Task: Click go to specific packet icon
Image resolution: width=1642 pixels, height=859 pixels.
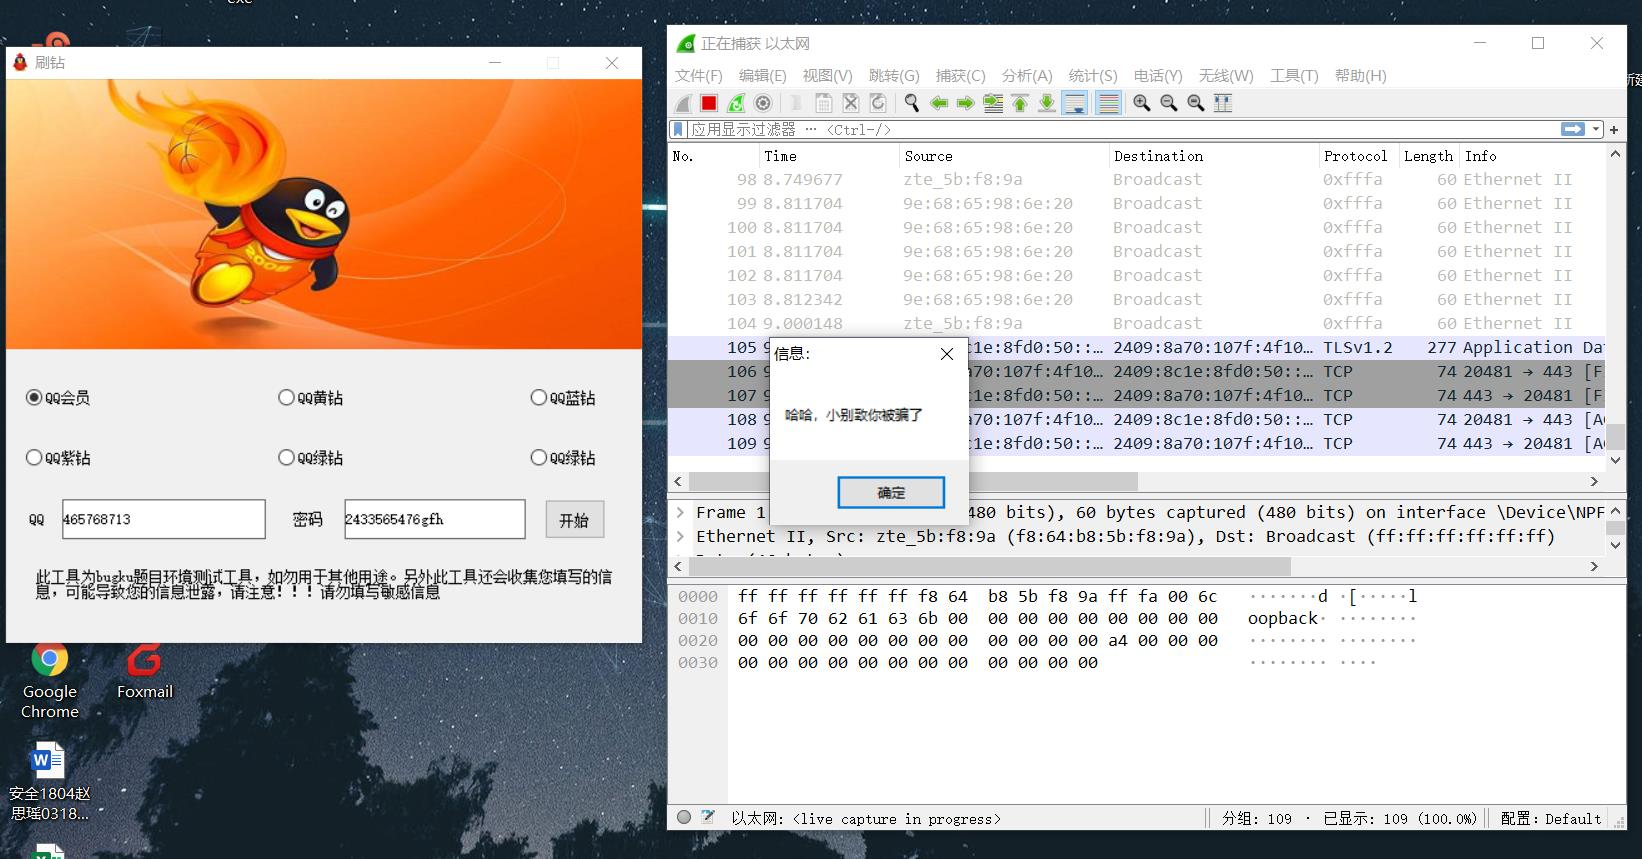Action: tap(993, 103)
